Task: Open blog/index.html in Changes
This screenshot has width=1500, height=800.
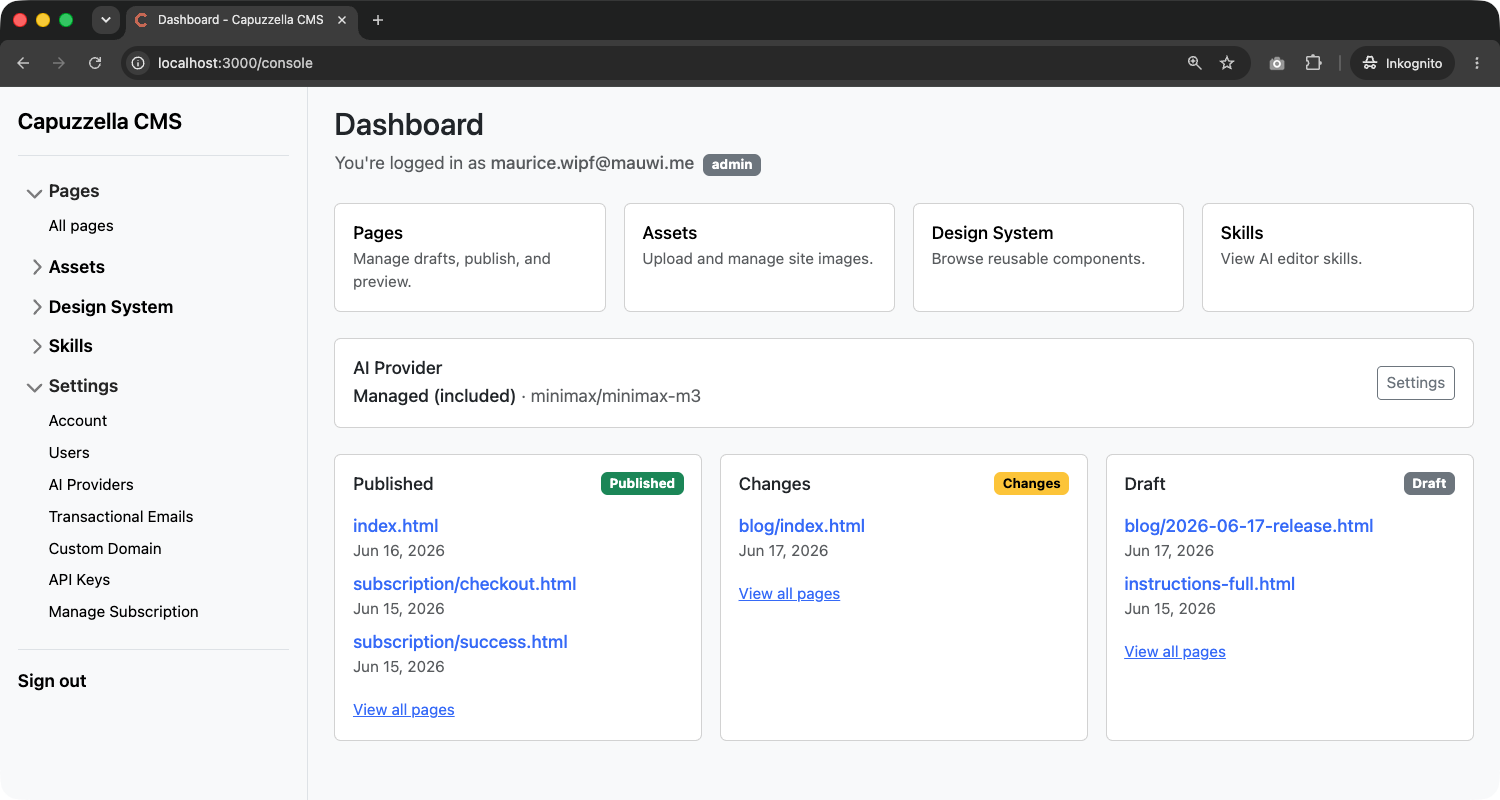Action: point(802,526)
